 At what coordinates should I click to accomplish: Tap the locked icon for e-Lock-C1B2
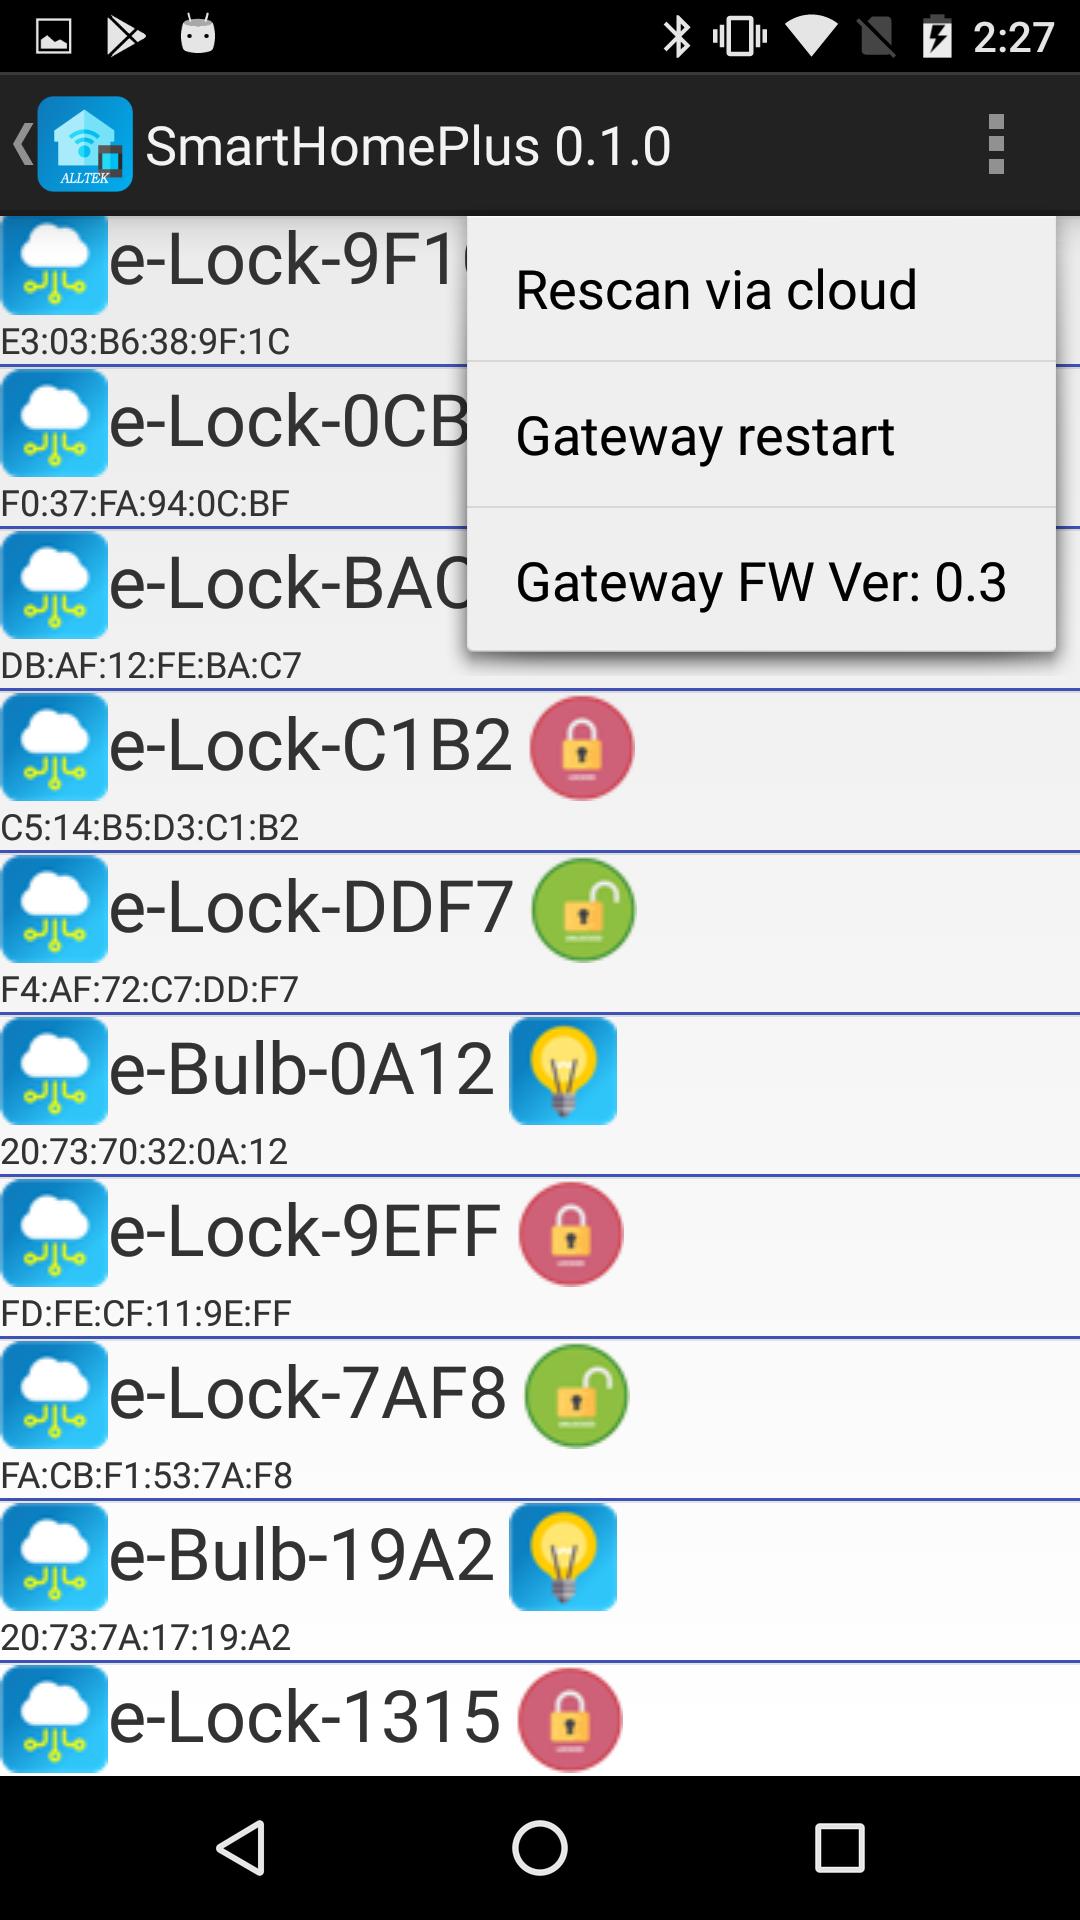pyautogui.click(x=582, y=747)
